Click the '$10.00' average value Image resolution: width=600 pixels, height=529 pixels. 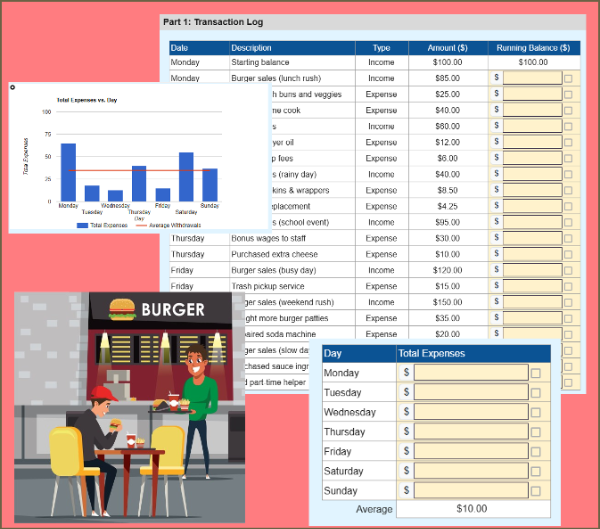pyautogui.click(x=471, y=509)
